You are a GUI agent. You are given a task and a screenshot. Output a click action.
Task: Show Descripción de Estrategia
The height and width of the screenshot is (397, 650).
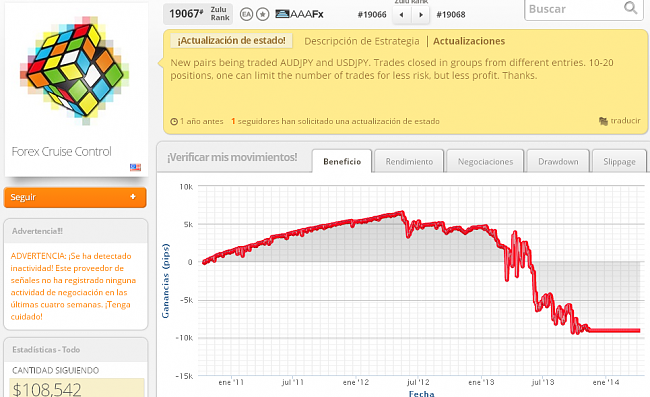(362, 41)
